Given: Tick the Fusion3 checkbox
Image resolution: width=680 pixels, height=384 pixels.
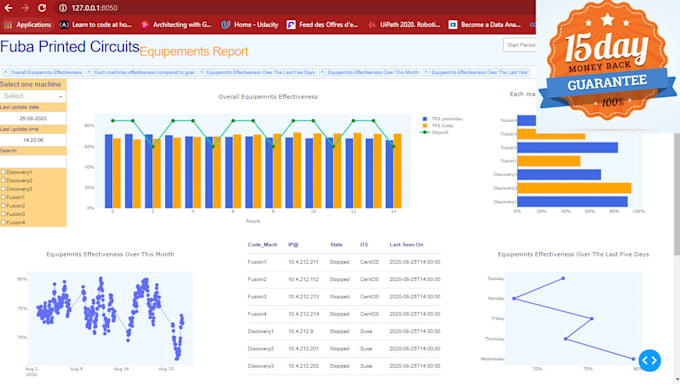Looking at the screenshot, I should tap(3, 213).
